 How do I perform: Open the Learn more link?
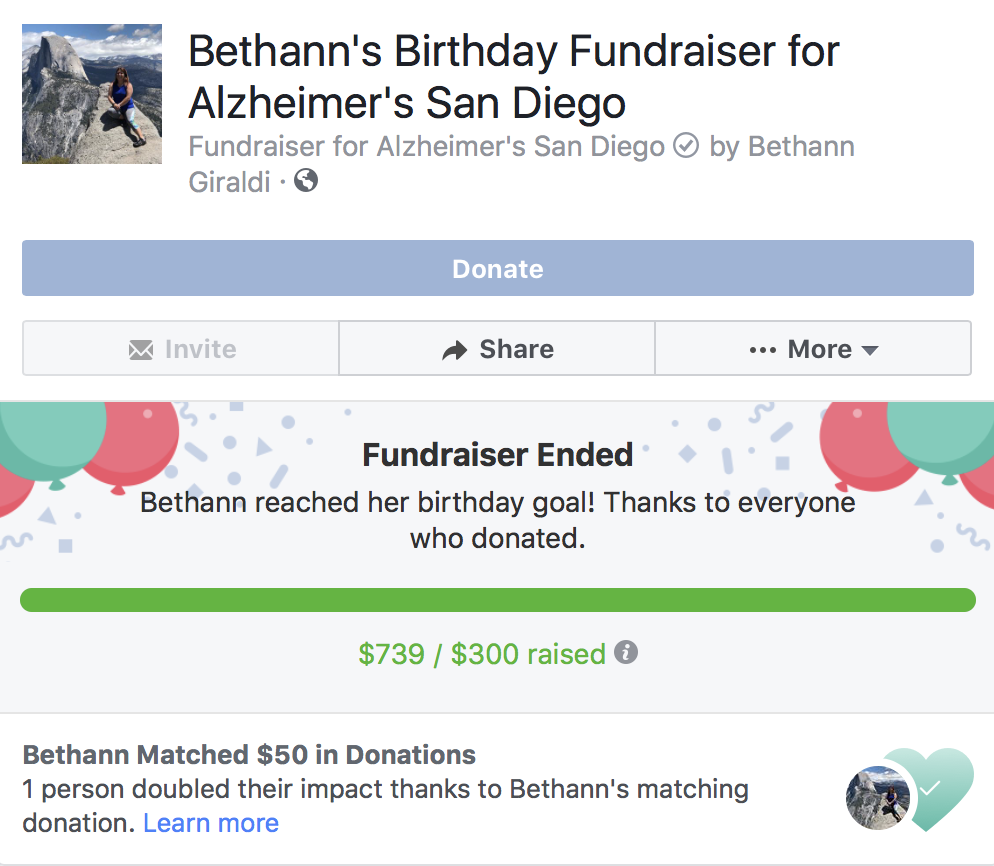tap(211, 823)
